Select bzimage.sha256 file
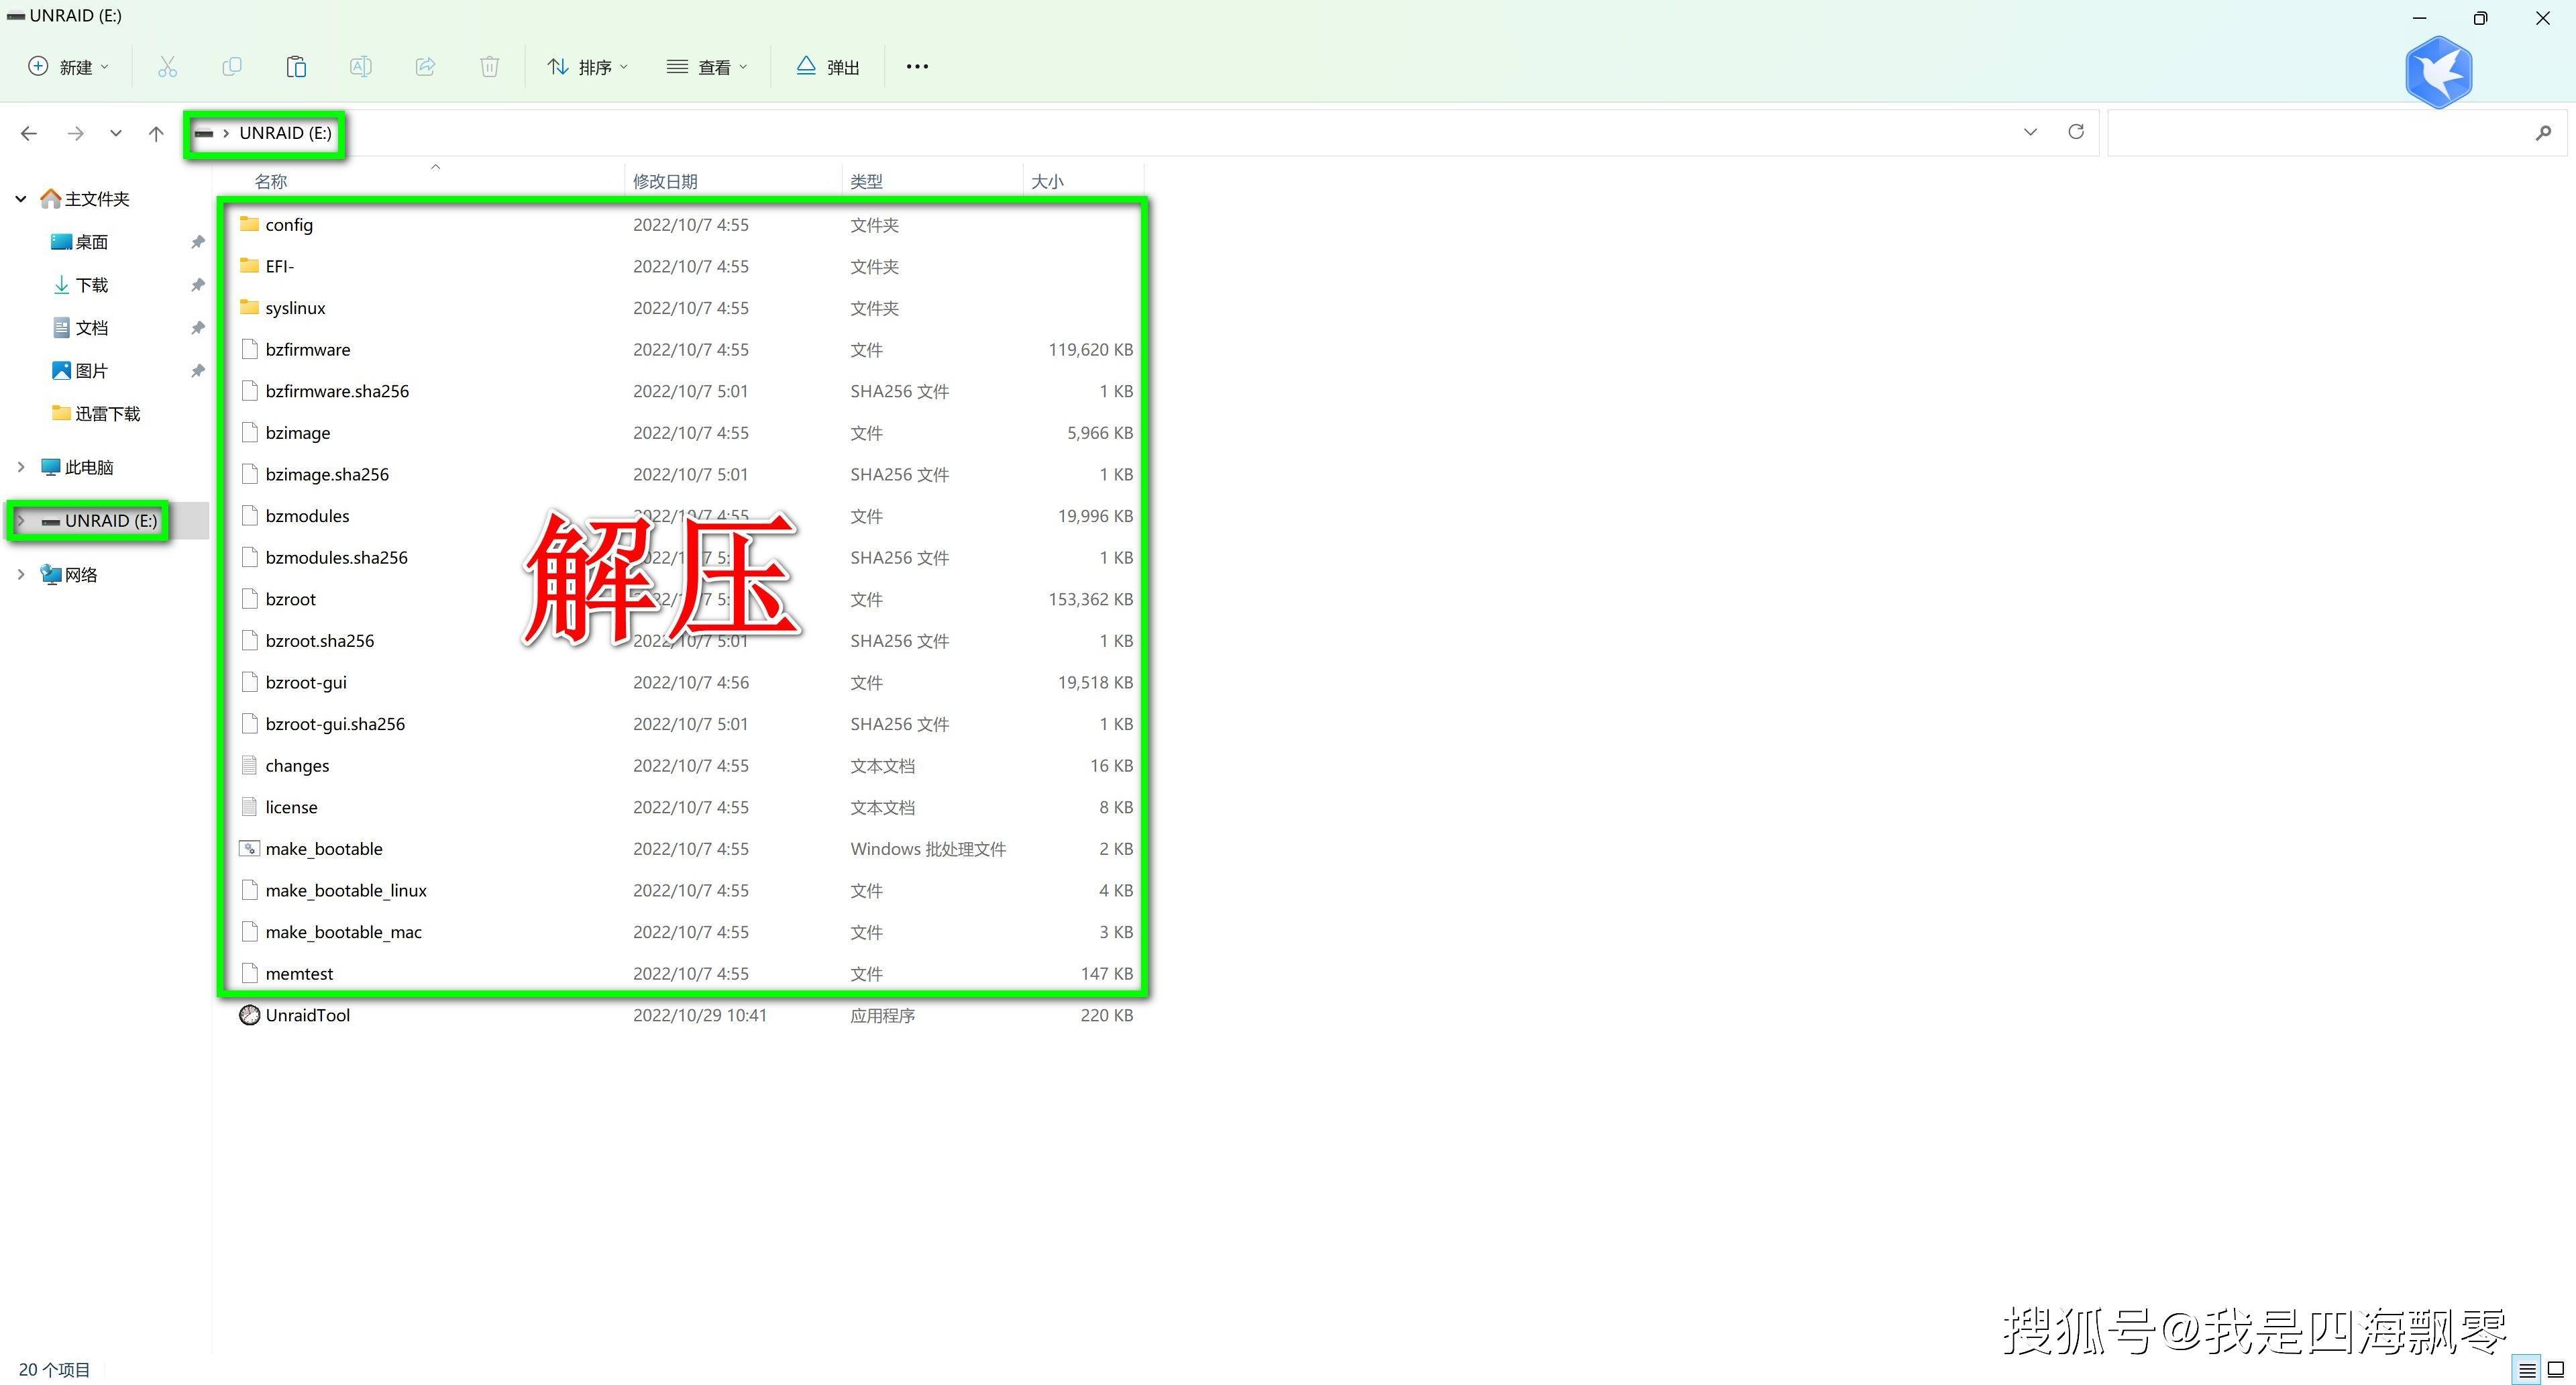 click(327, 474)
